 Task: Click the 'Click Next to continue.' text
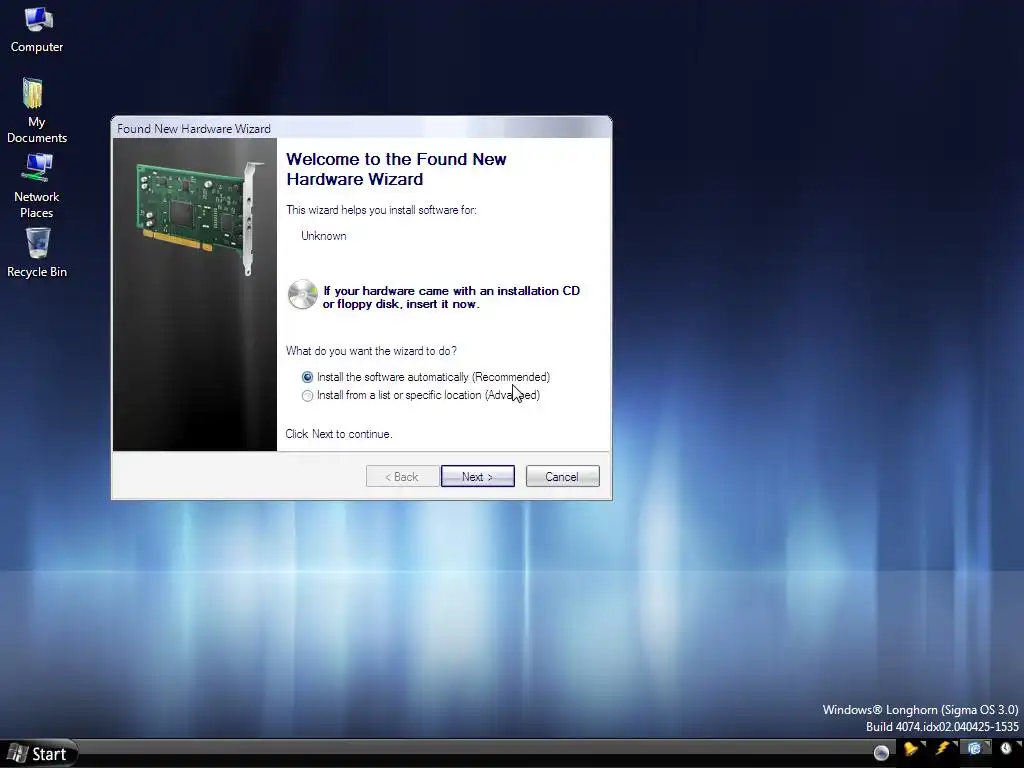[x=339, y=434]
